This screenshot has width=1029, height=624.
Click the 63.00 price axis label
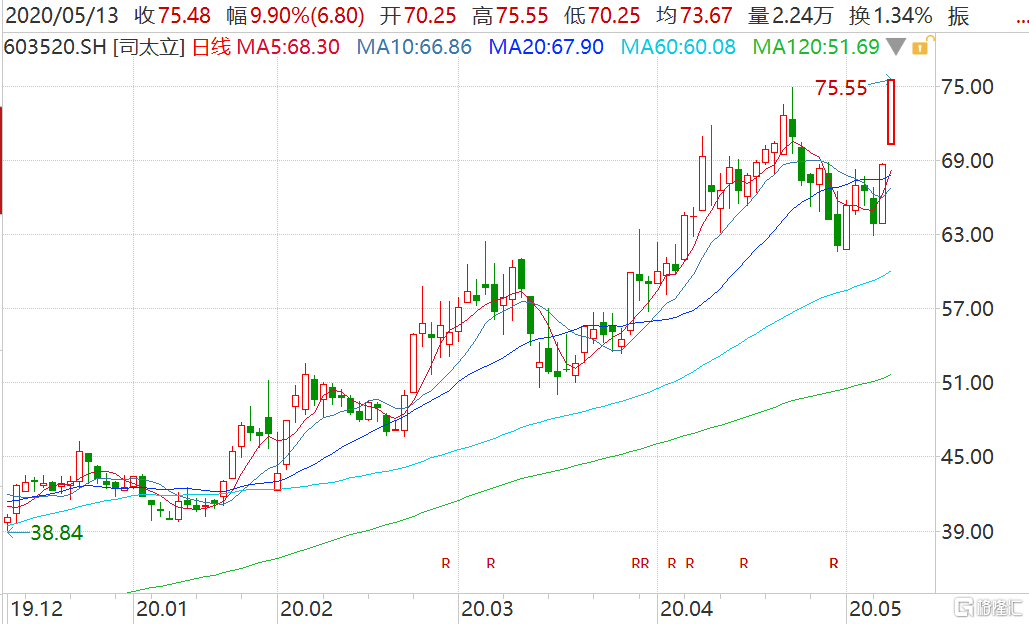point(968,234)
